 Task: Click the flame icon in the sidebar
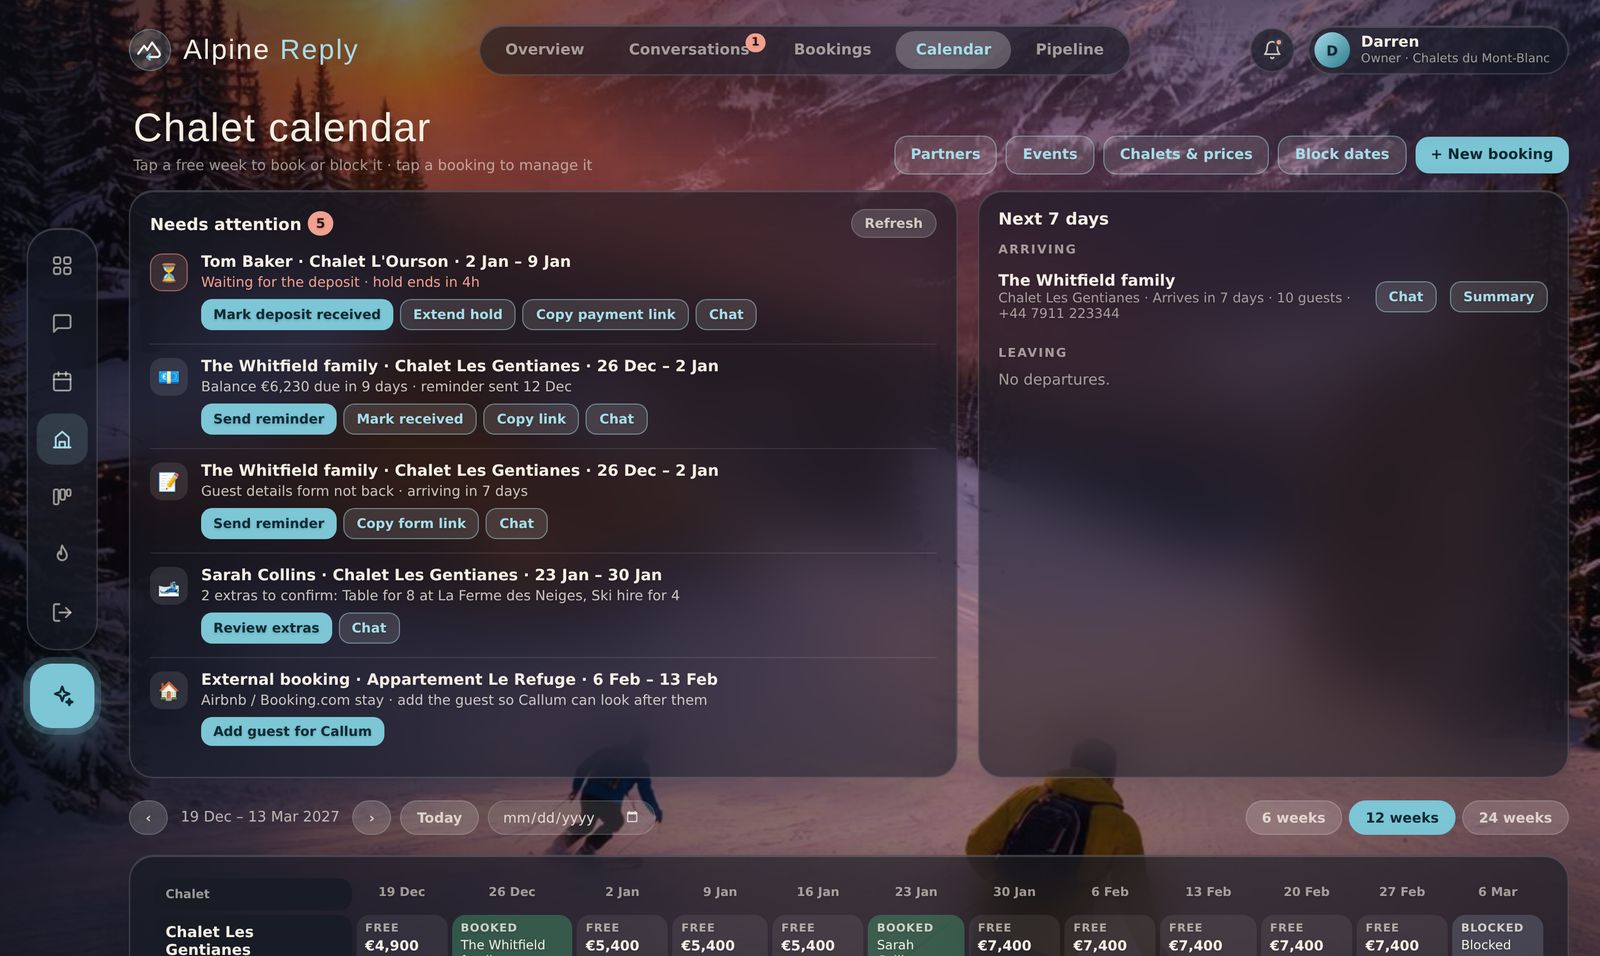click(x=62, y=554)
